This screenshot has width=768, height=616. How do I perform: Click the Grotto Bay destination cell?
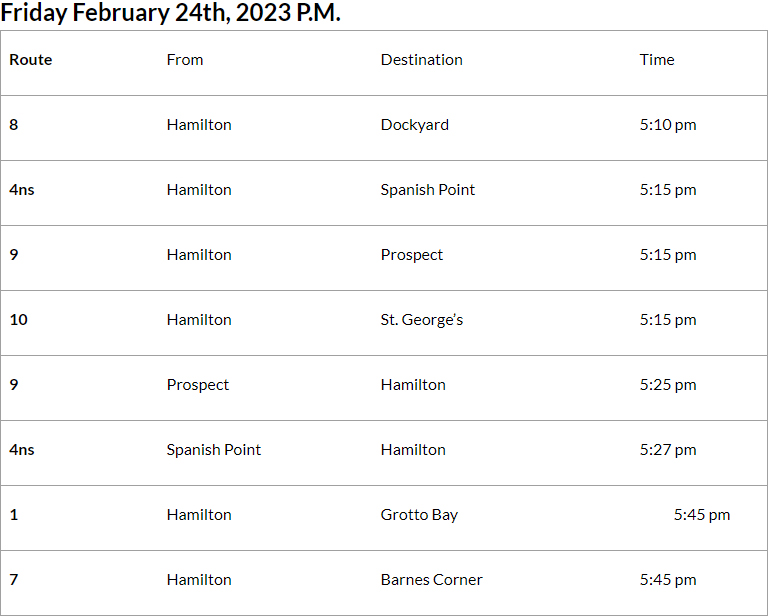click(x=419, y=515)
